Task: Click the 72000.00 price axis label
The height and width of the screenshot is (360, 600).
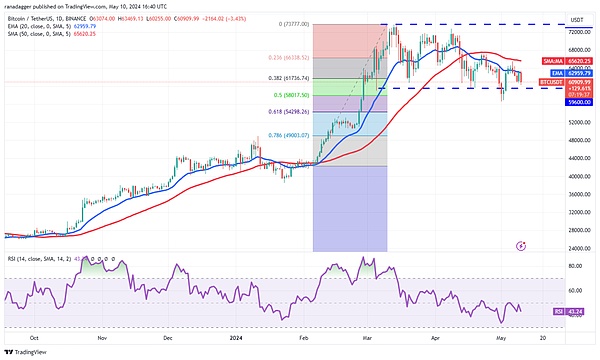Action: 580,32
